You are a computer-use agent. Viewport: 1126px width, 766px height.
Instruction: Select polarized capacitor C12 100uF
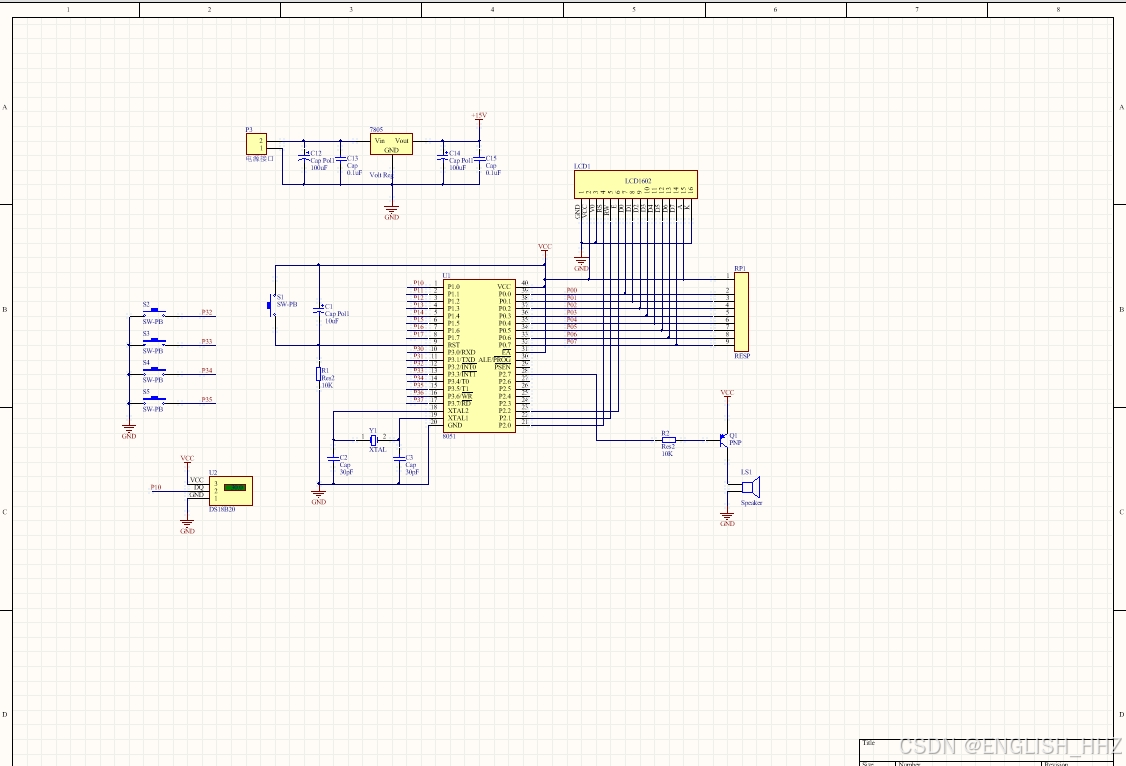point(304,156)
